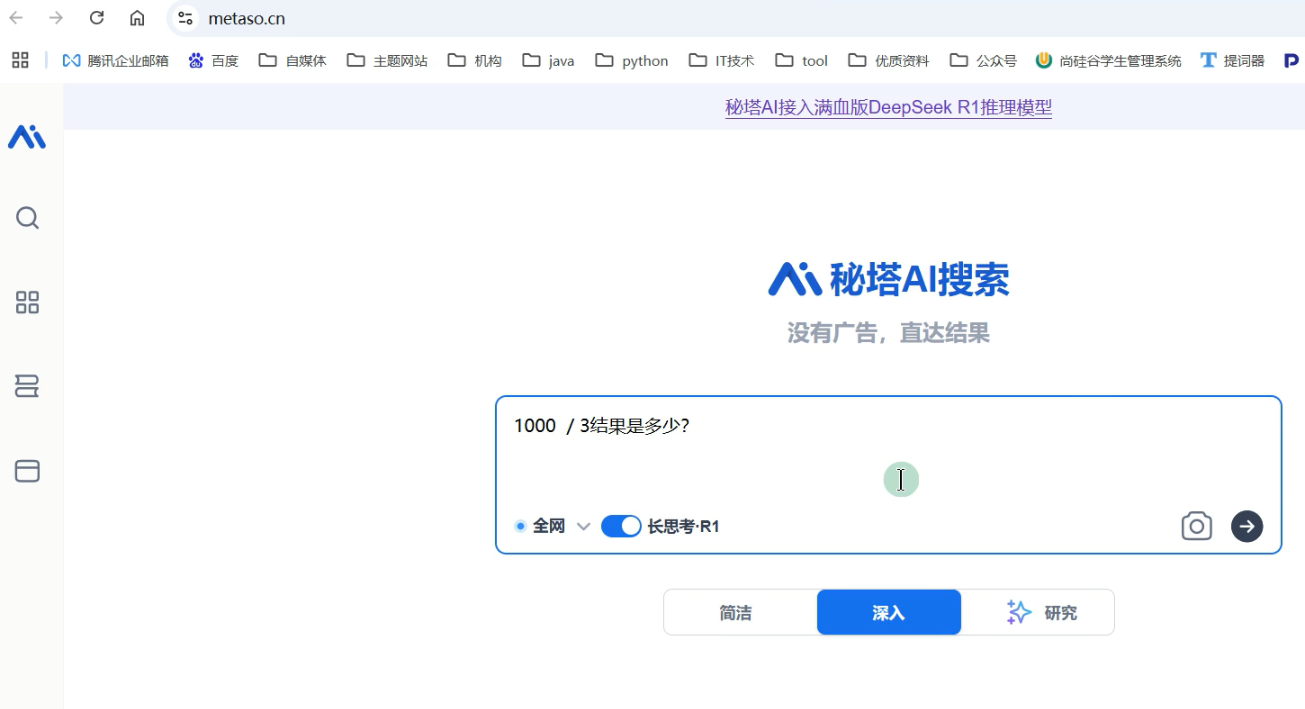Viewport: 1305px width, 709px height.
Task: Toggle the 长思考·R1 switch
Action: click(x=621, y=526)
